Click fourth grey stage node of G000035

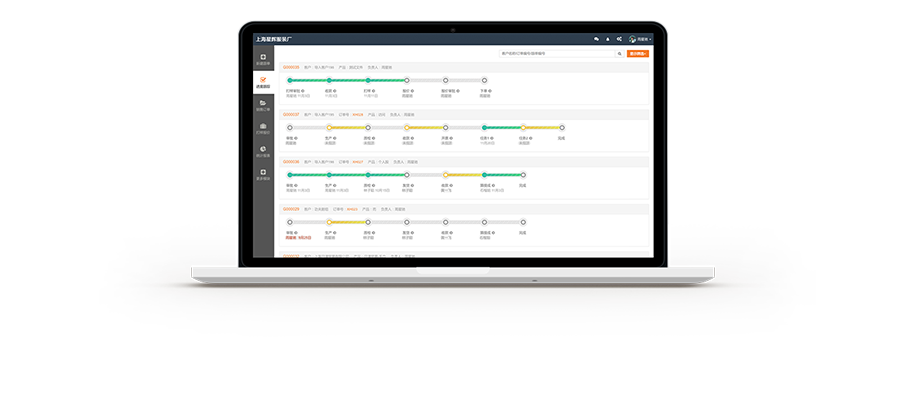coord(407,80)
